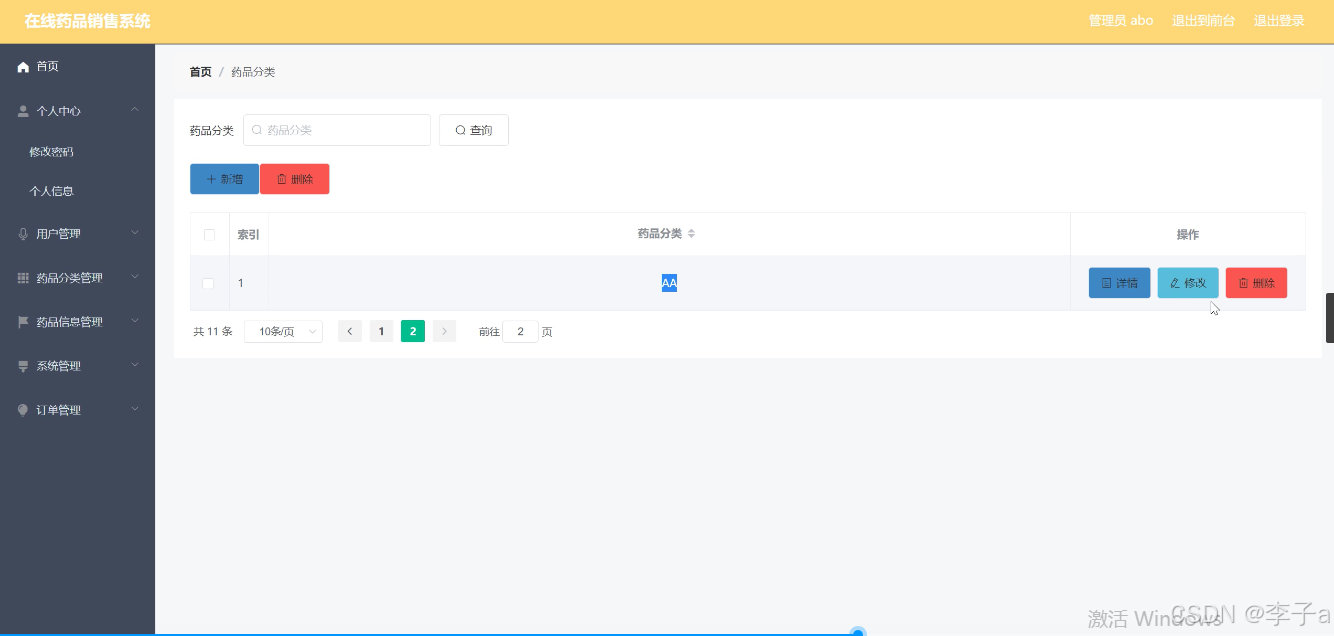Screen dimensions: 1334x636
Task: Open the 10条/页 page size dropdown
Action: point(283,332)
